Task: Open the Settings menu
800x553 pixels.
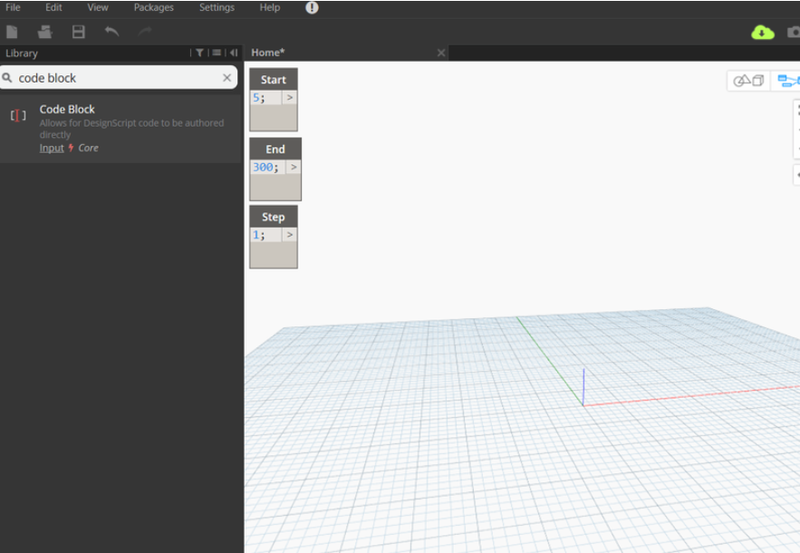Action: pyautogui.click(x=217, y=8)
